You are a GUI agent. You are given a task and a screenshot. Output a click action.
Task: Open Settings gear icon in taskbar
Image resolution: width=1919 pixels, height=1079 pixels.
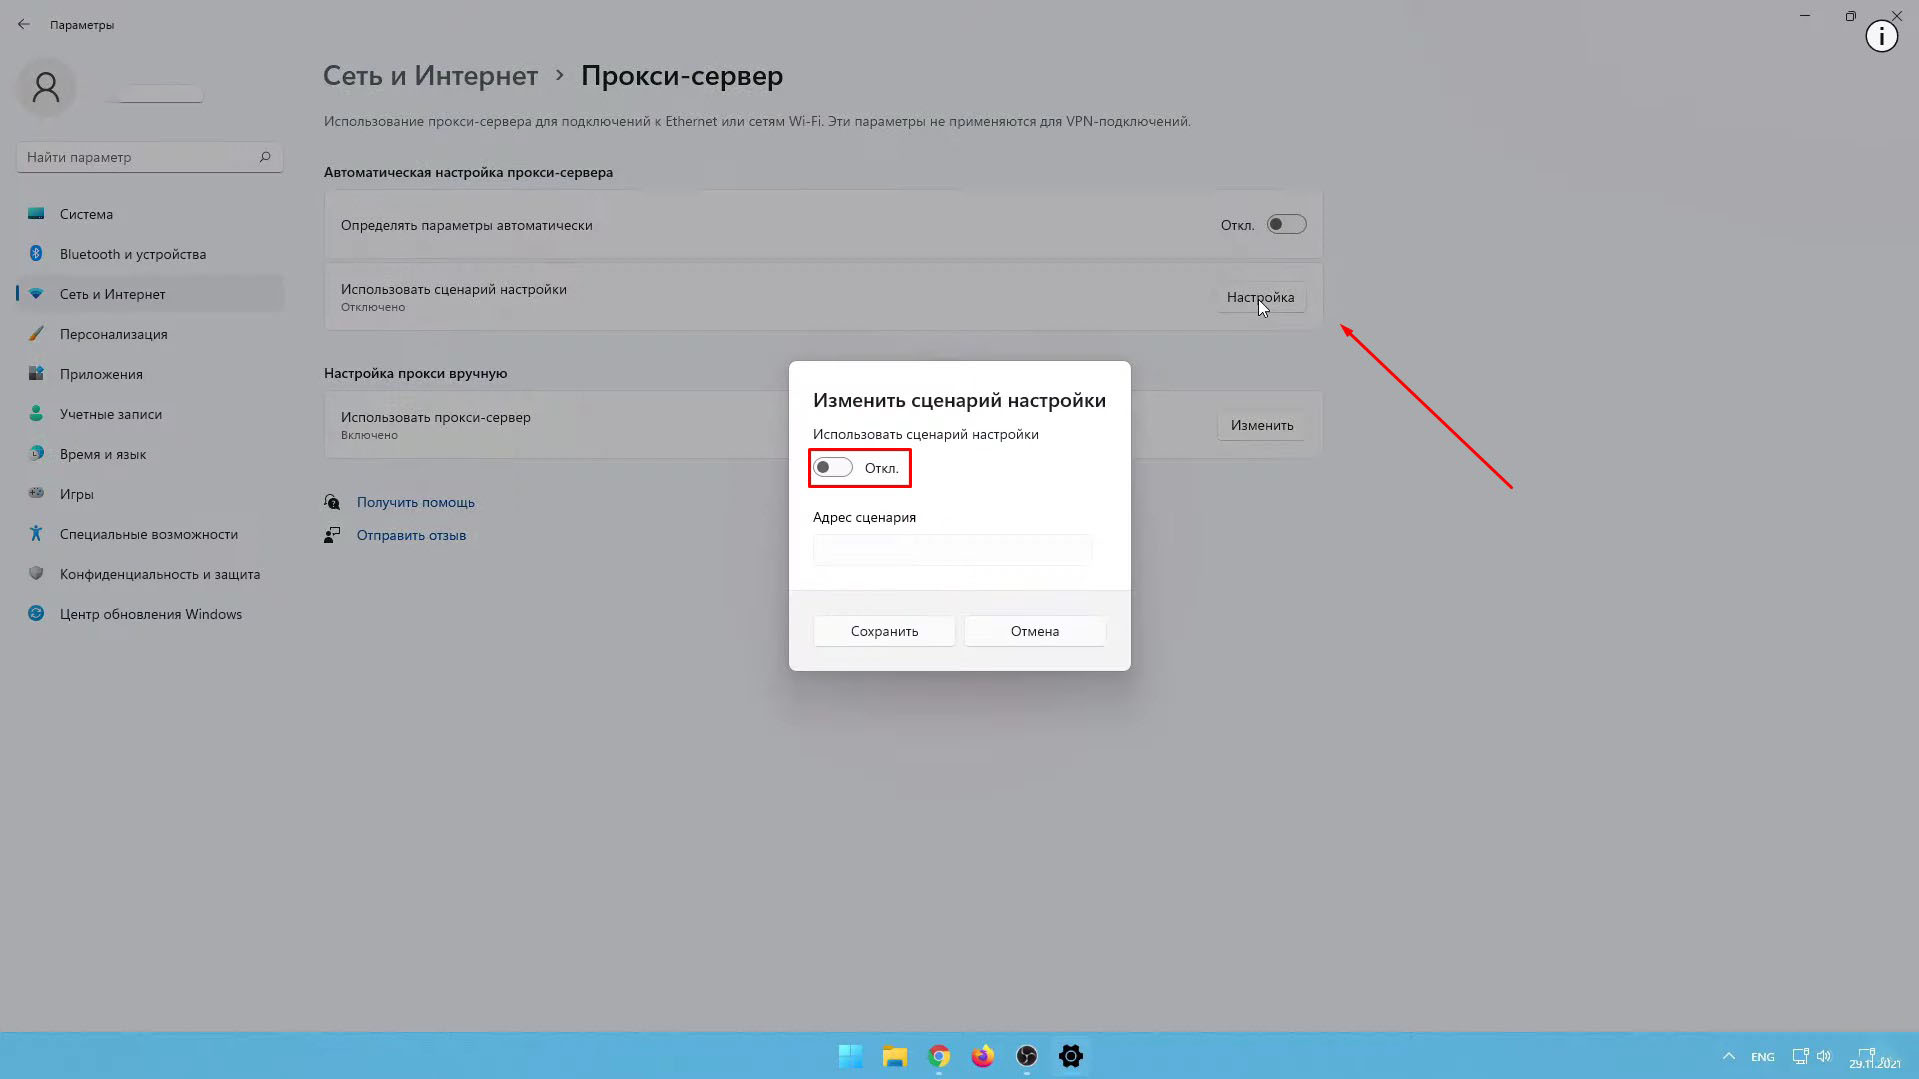tap(1071, 1056)
